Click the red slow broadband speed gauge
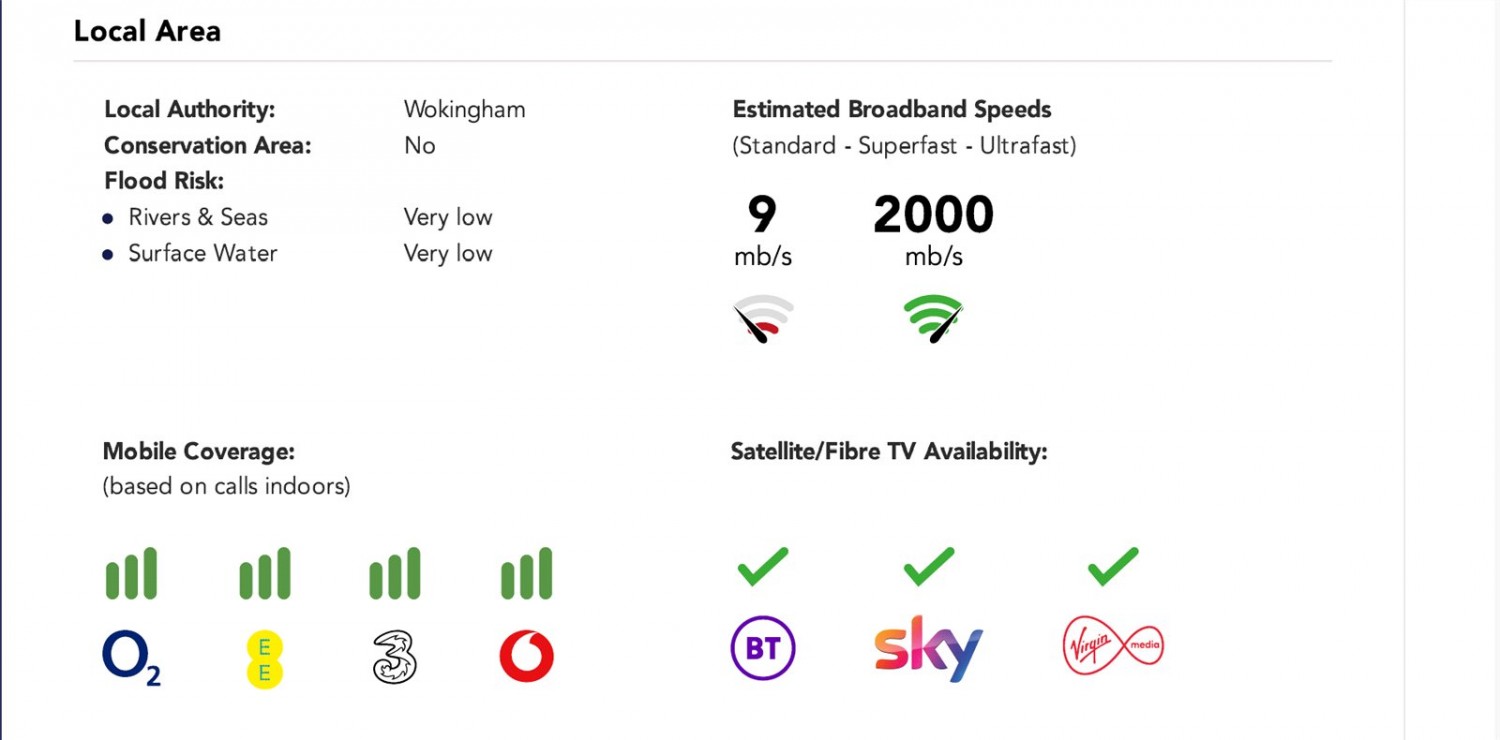 coord(763,319)
